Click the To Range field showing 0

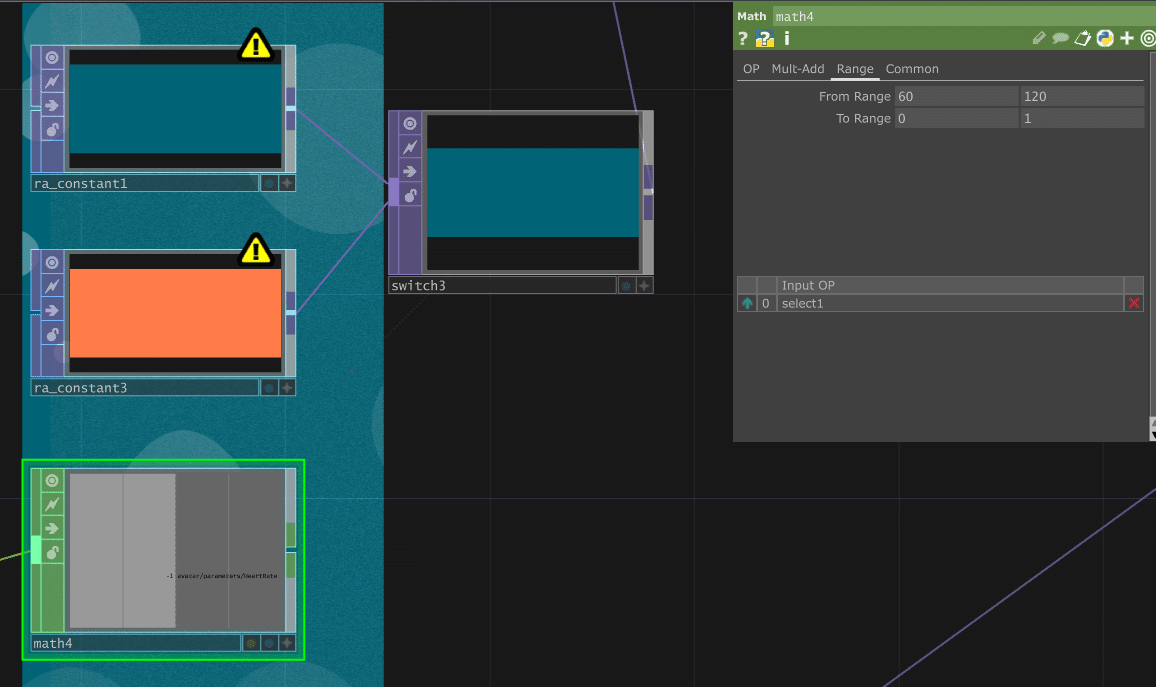click(x=956, y=118)
